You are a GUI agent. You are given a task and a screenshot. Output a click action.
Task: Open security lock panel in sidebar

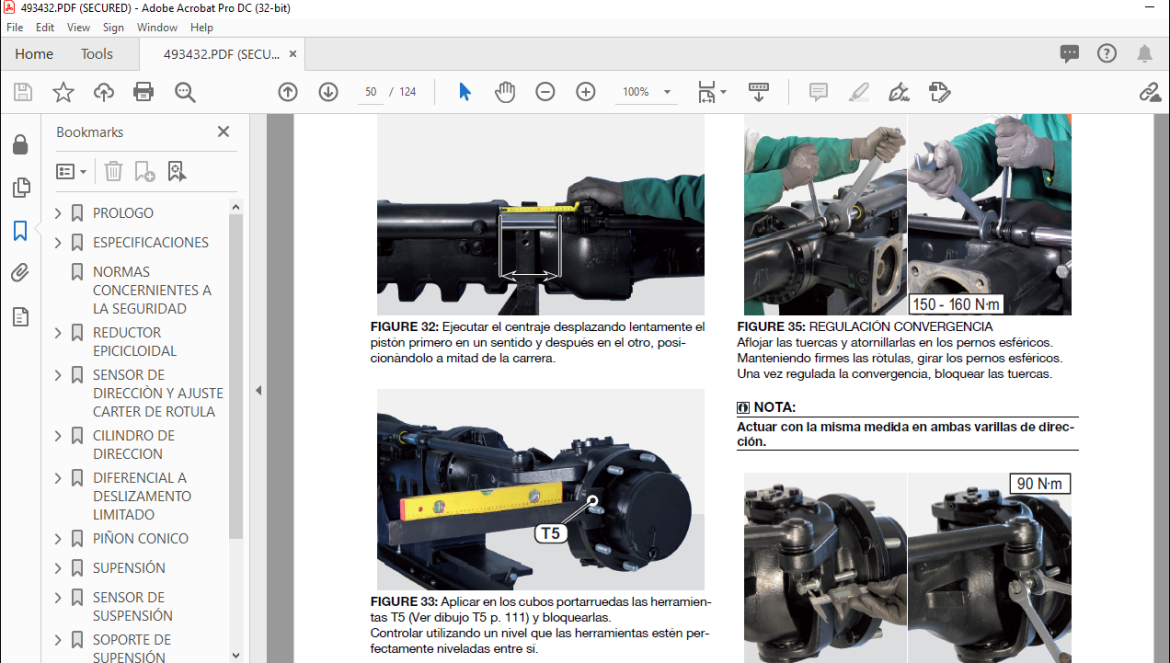pyautogui.click(x=20, y=144)
